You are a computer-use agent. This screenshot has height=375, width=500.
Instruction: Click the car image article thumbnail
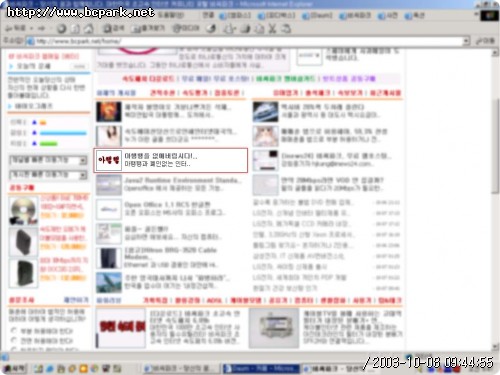pos(265,112)
